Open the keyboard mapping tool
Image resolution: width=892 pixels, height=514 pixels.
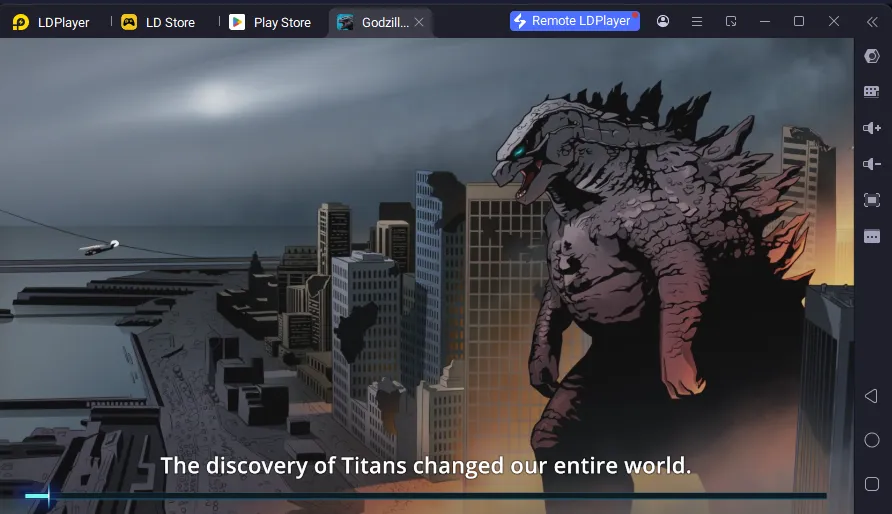tap(872, 92)
